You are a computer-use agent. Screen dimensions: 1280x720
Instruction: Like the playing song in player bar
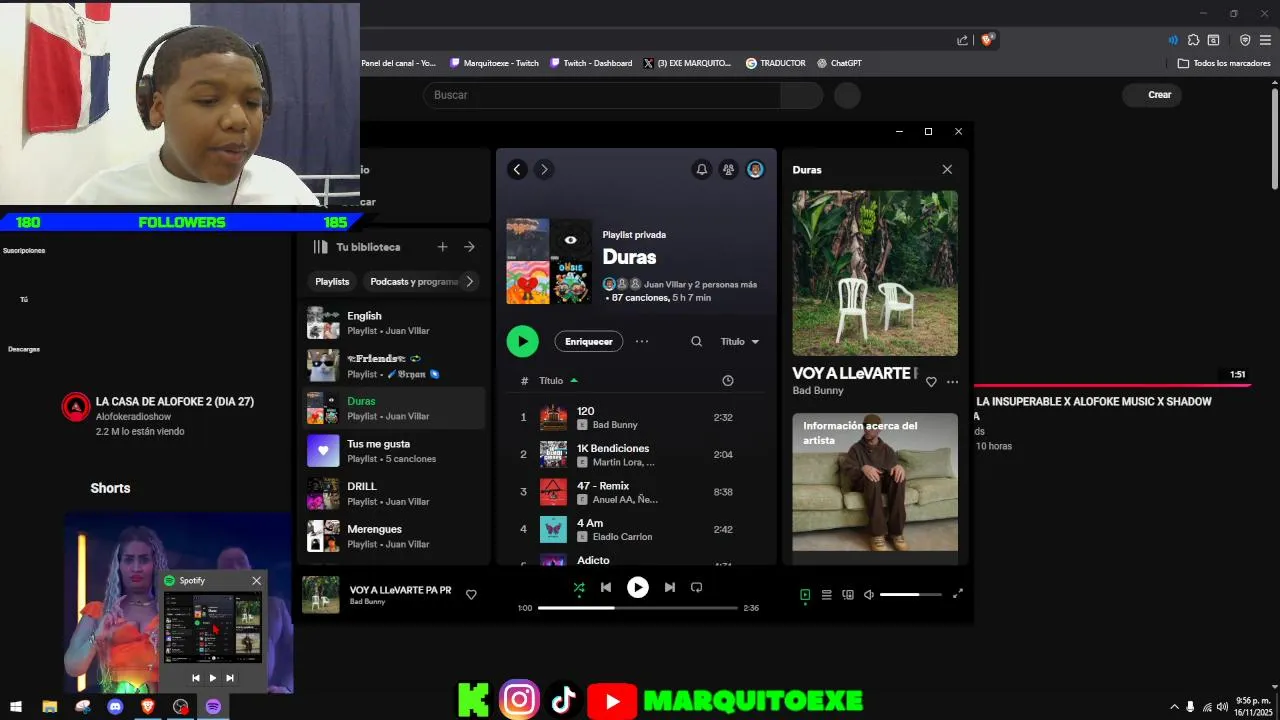[x=471, y=595]
